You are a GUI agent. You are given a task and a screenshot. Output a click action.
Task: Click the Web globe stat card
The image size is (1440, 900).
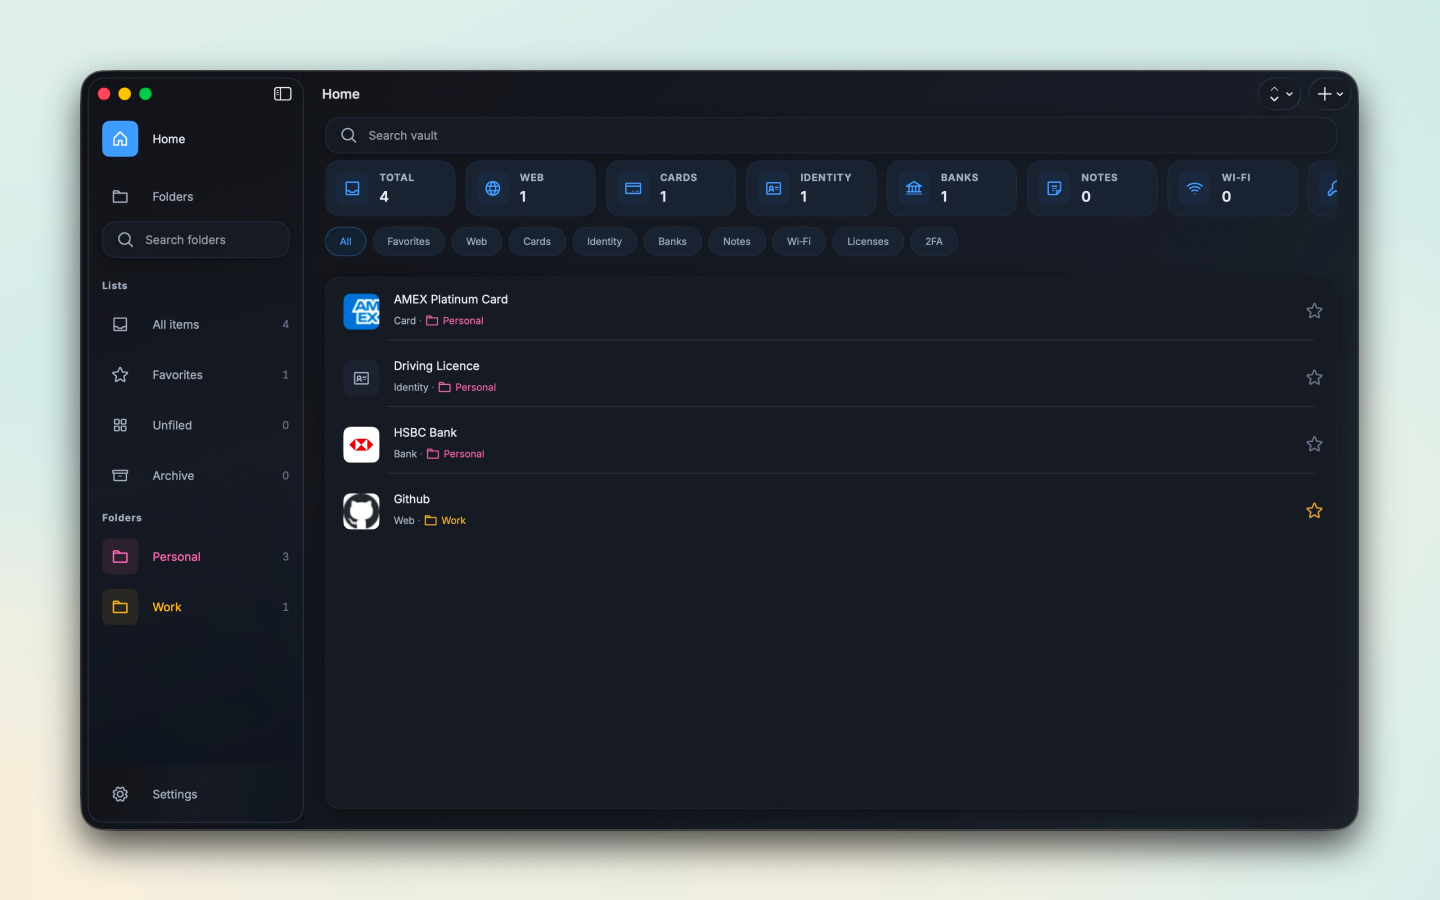point(530,188)
